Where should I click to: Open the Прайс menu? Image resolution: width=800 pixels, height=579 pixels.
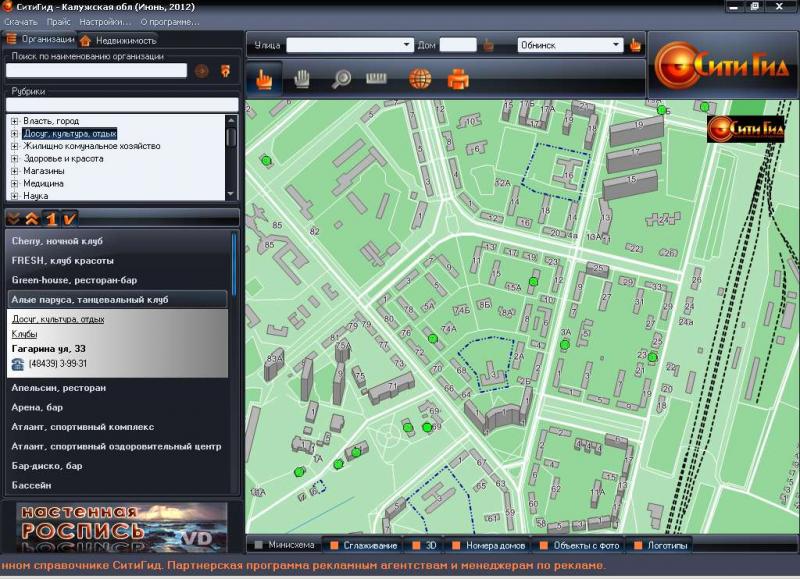click(x=59, y=22)
